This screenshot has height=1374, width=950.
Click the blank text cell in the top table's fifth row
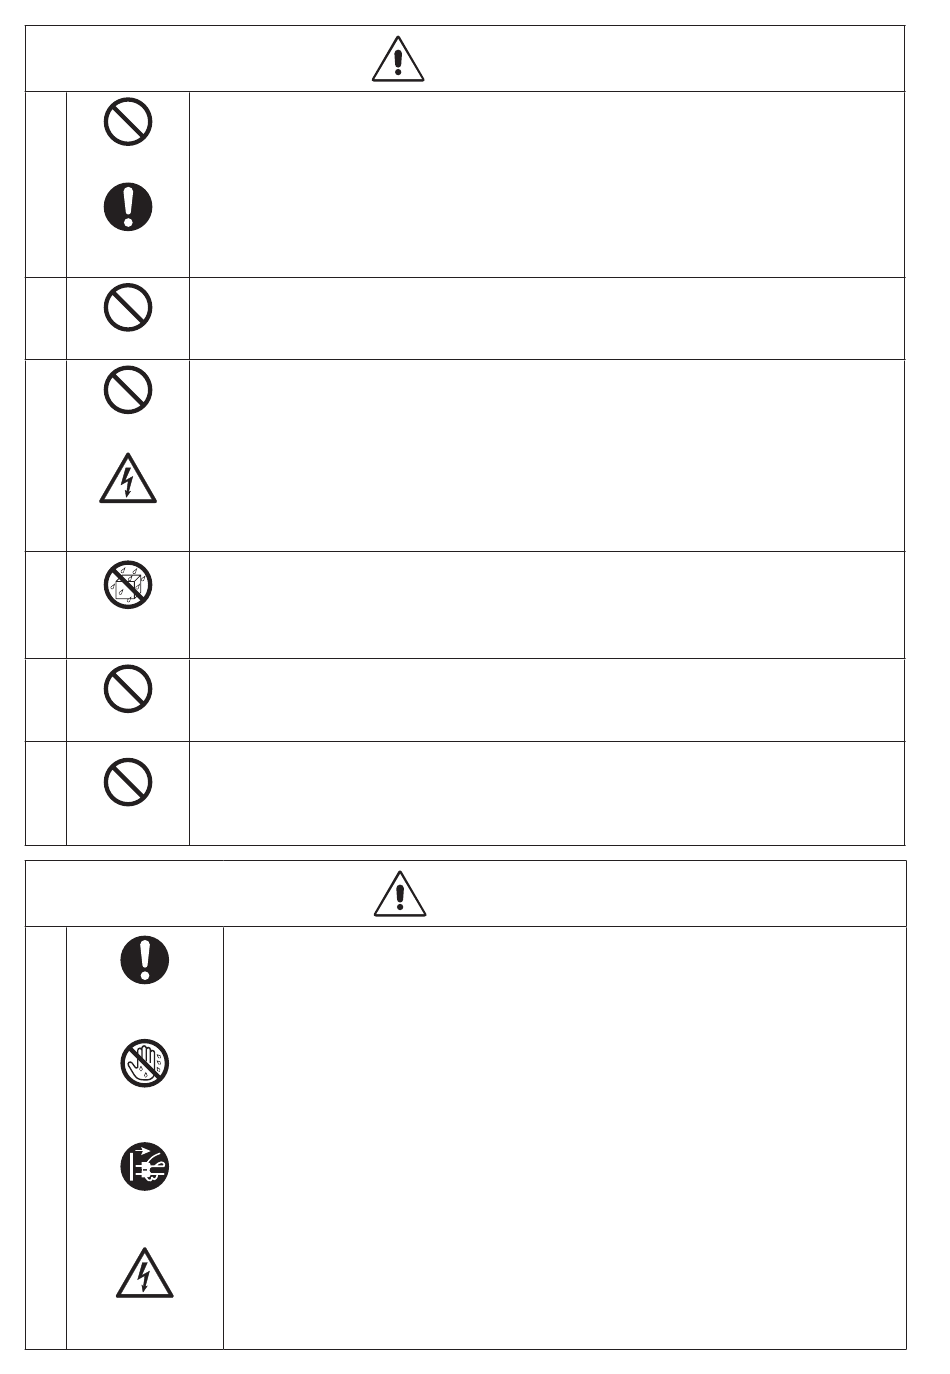click(546, 699)
